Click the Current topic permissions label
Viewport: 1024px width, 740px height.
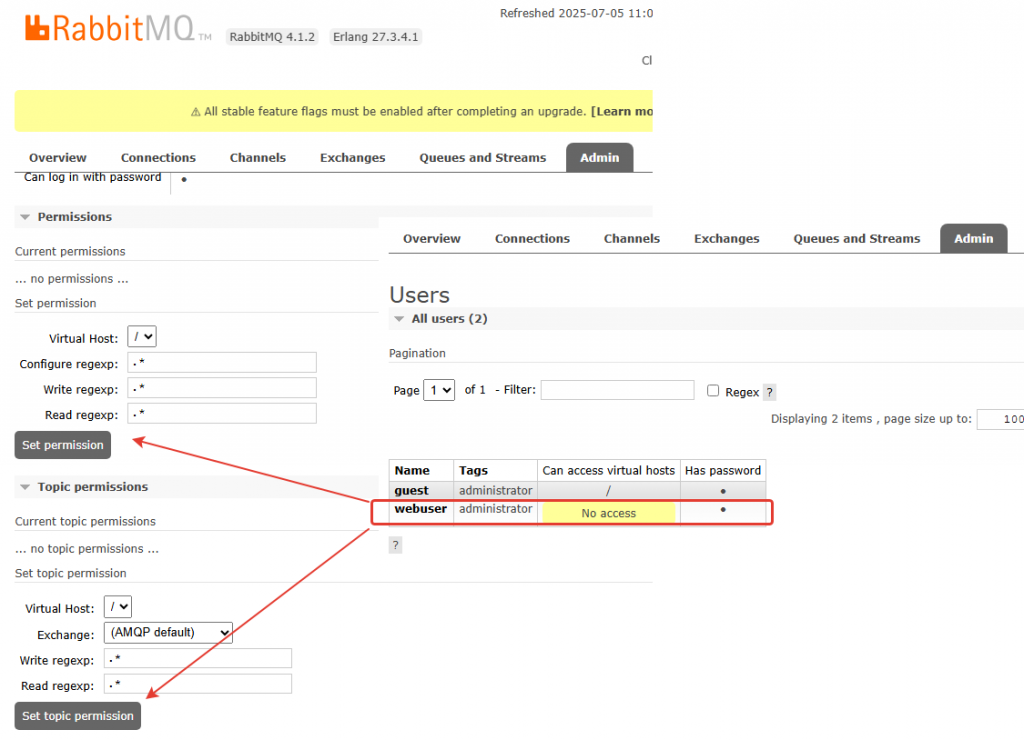coord(85,521)
